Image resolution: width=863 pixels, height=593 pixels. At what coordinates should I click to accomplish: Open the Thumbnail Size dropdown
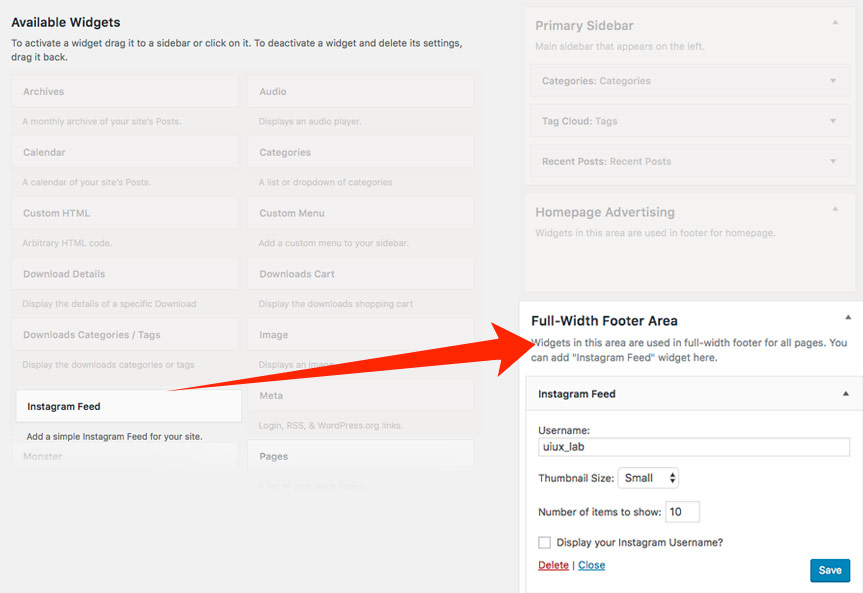pyautogui.click(x=648, y=478)
